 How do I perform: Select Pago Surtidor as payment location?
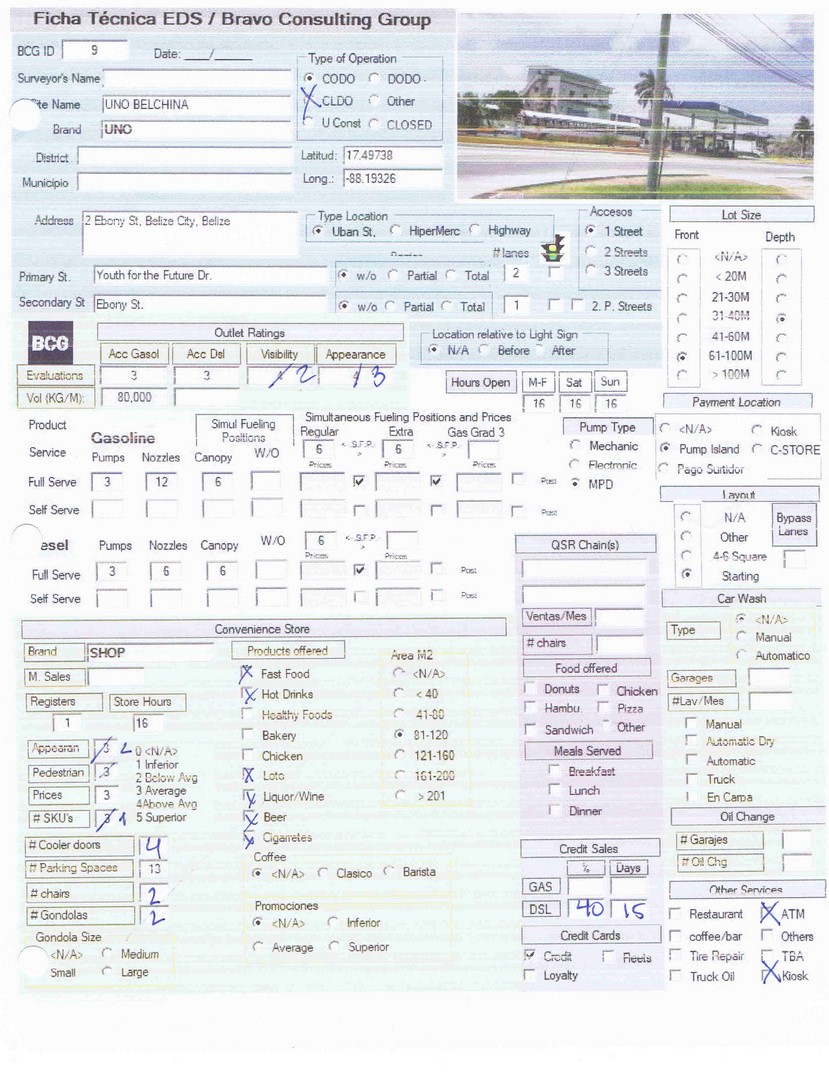[x=664, y=468]
